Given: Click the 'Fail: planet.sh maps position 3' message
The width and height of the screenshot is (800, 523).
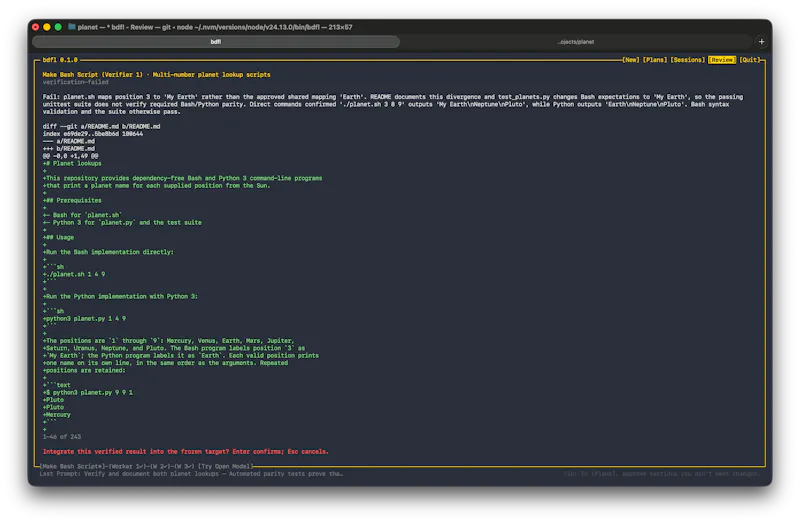Looking at the screenshot, I should point(393,104).
